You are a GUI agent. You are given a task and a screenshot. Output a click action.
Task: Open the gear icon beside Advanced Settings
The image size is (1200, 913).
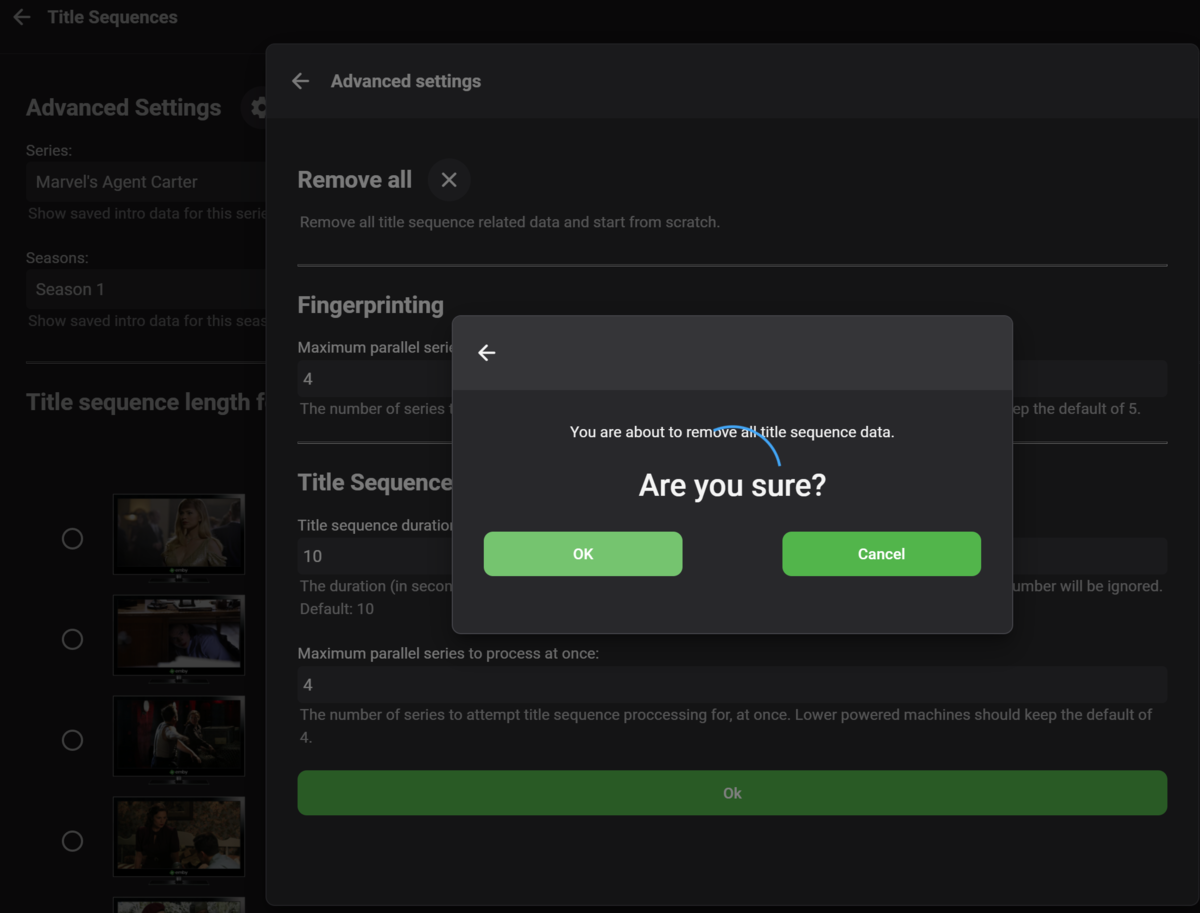pyautogui.click(x=256, y=108)
